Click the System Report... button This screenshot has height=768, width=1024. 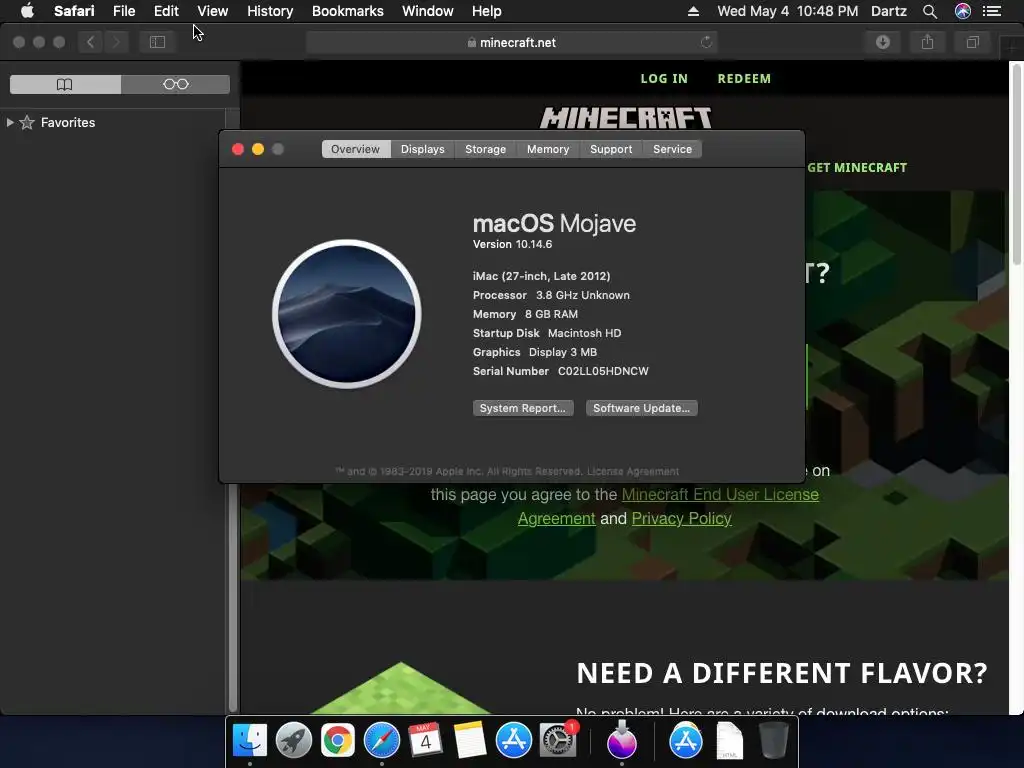[523, 408]
